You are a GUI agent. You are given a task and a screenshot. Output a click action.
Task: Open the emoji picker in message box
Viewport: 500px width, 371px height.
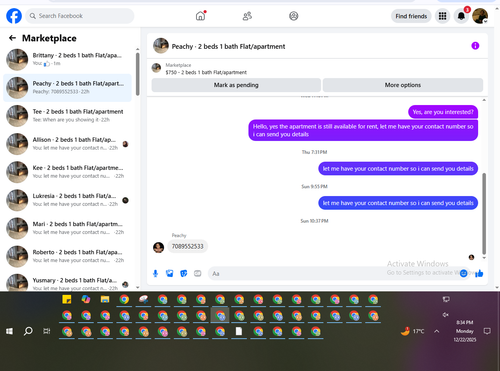(463, 274)
